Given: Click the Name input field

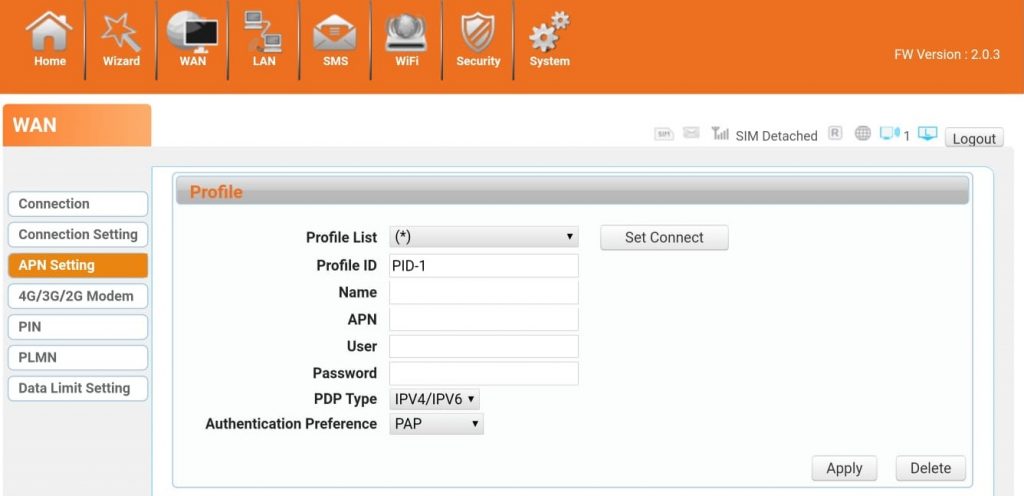Looking at the screenshot, I should point(483,292).
